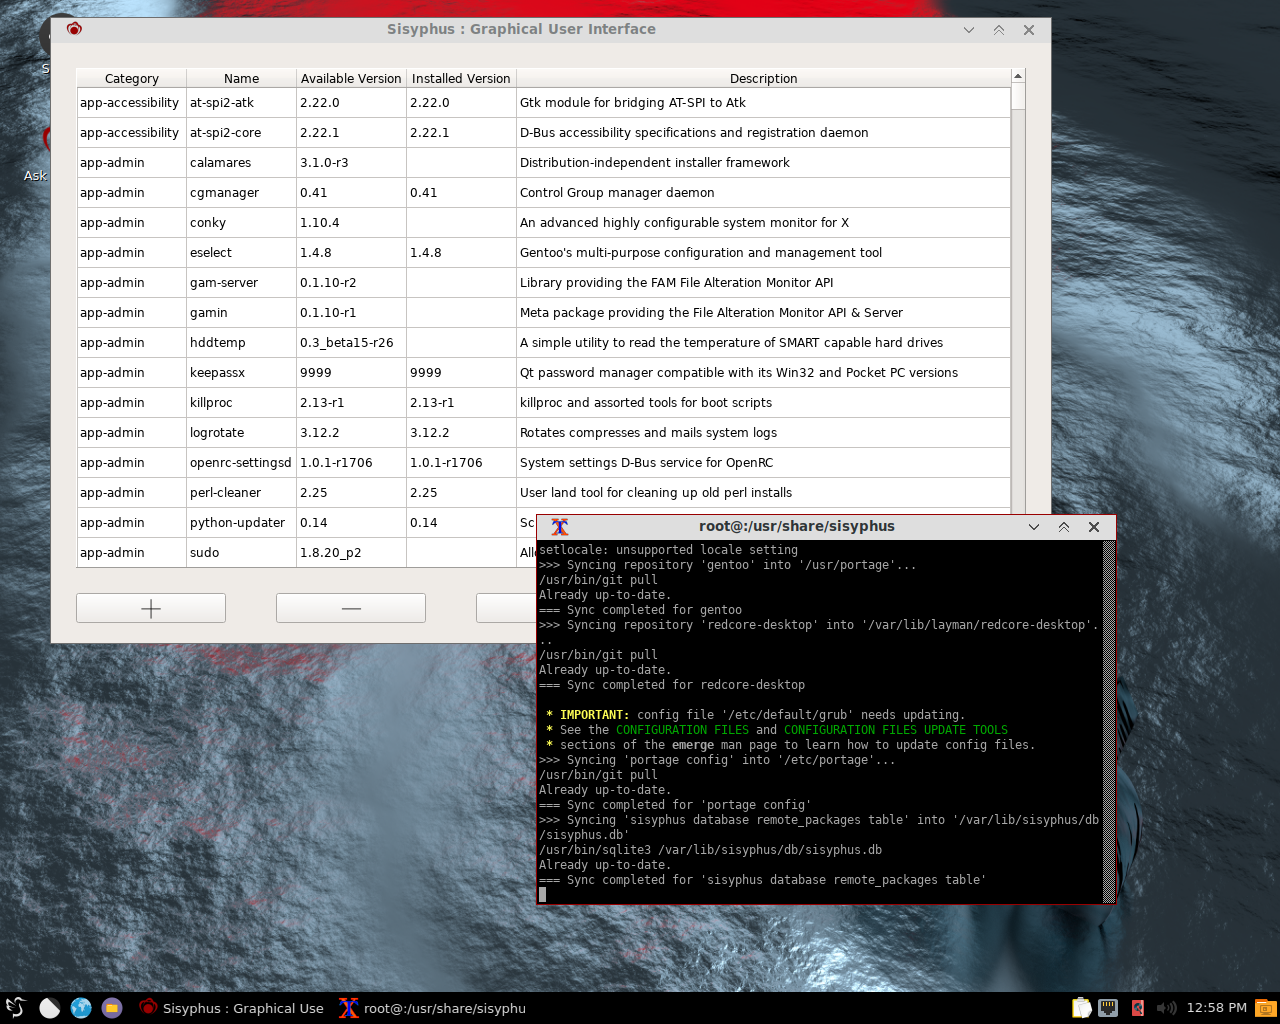Sort the table by Name column header

click(242, 78)
